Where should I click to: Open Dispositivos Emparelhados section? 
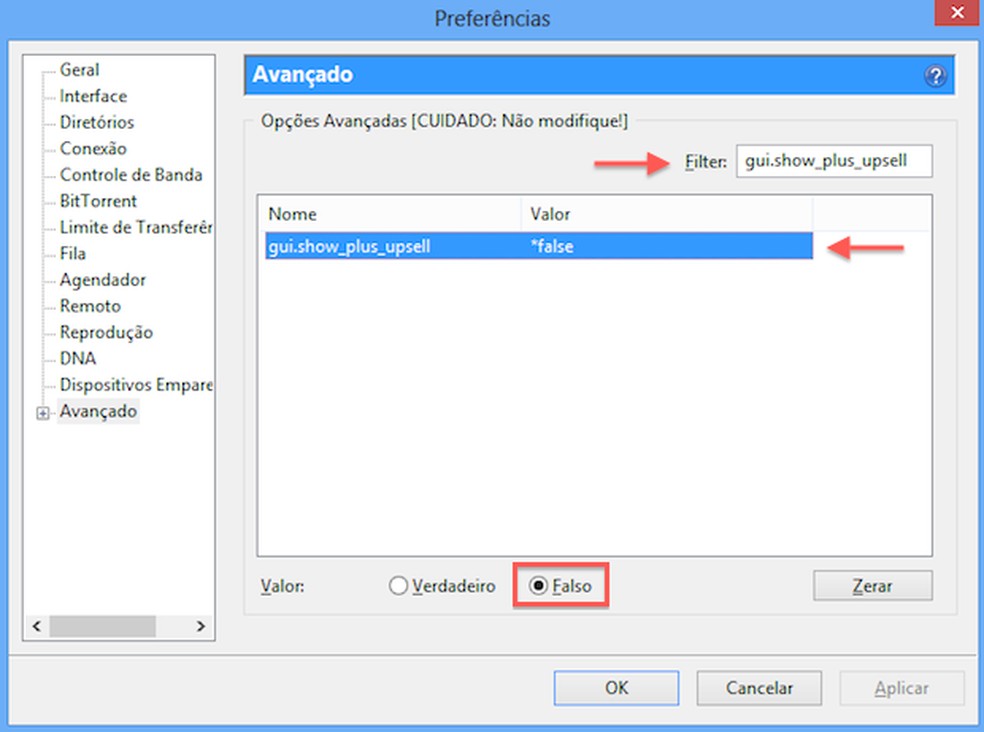point(136,385)
